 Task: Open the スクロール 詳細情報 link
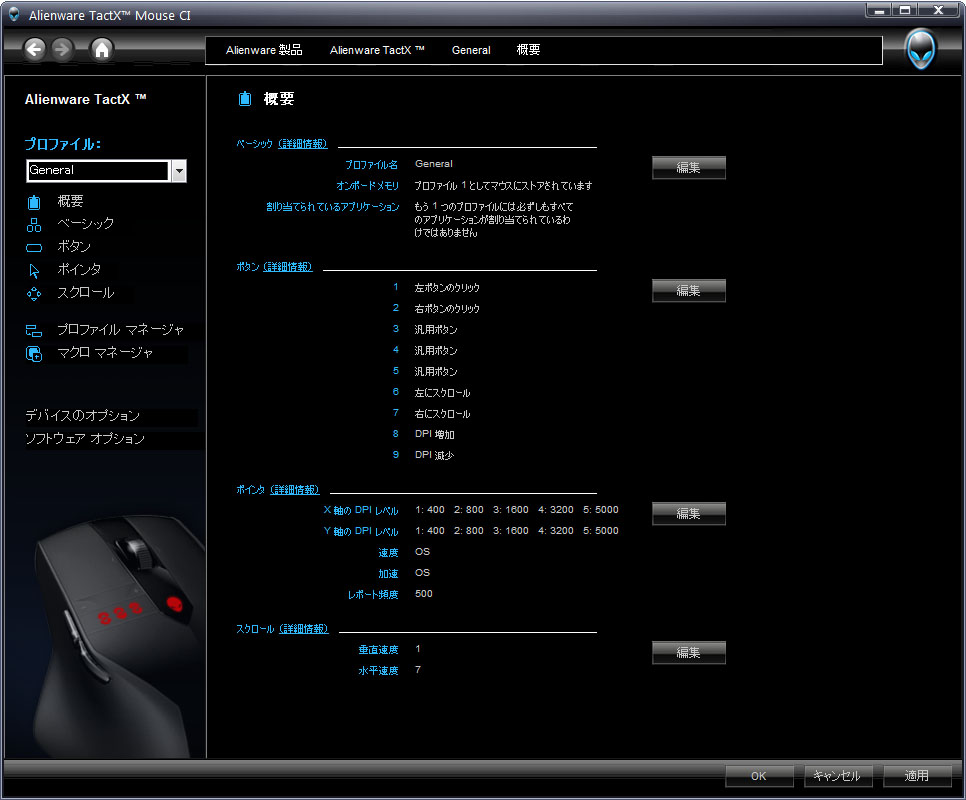304,629
